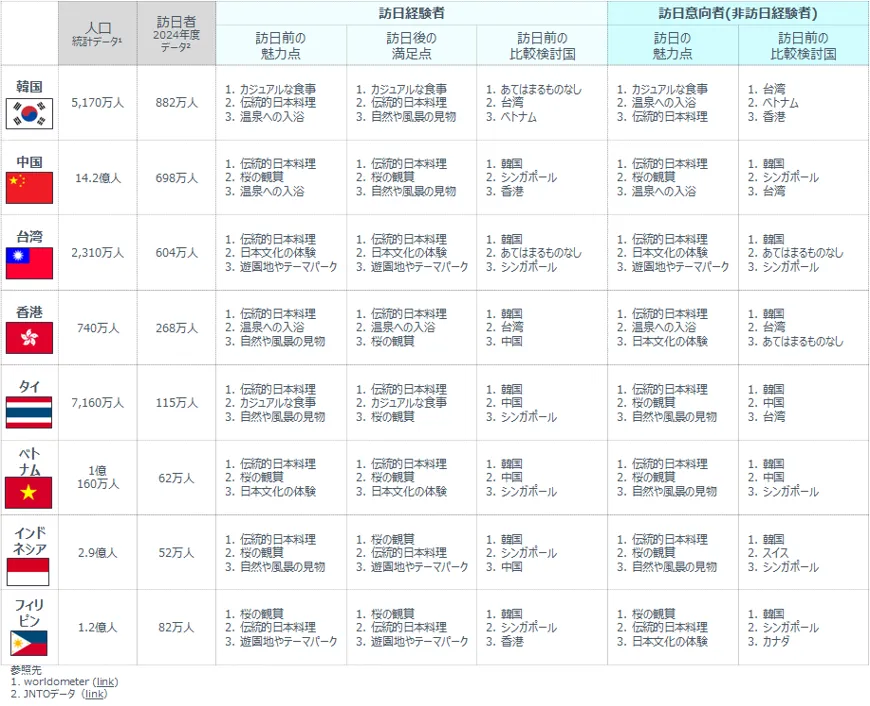Click the South Korea flag icon
Image resolution: width=870 pixels, height=706 pixels.
[x=29, y=114]
